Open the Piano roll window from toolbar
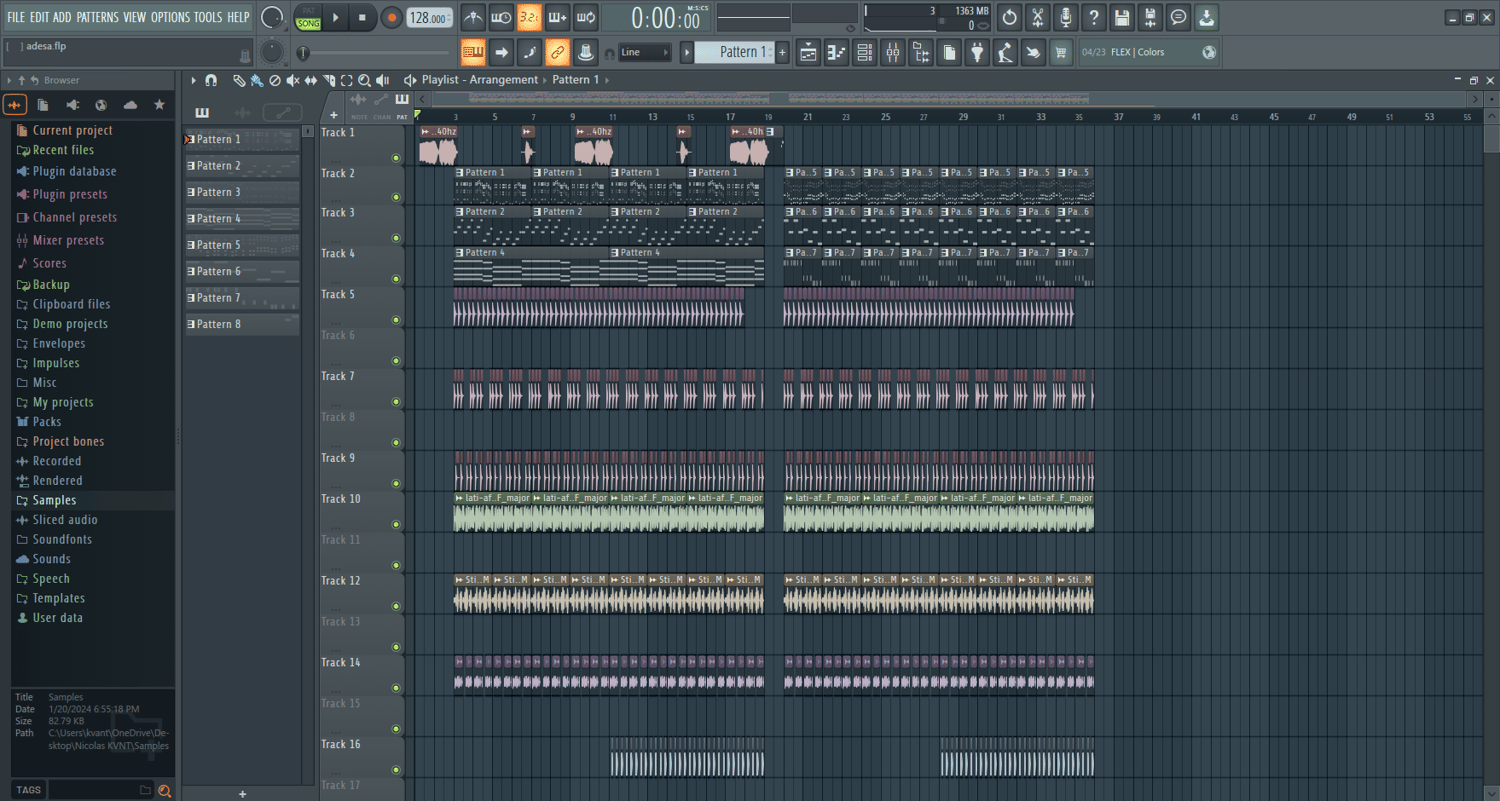This screenshot has width=1500, height=801. tap(836, 52)
